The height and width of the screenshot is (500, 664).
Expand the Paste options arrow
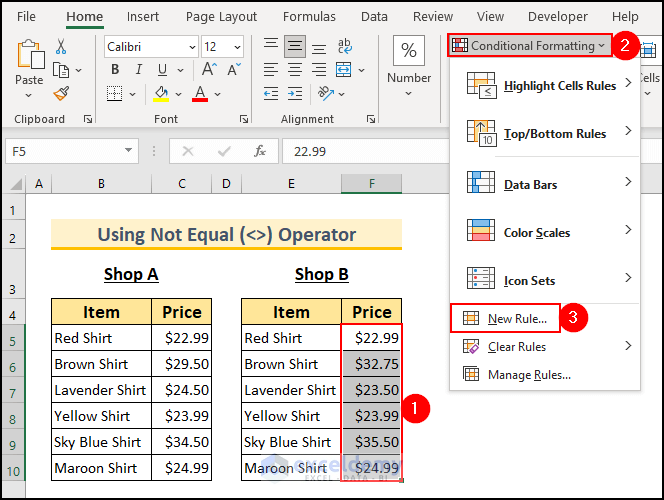click(x=28, y=95)
